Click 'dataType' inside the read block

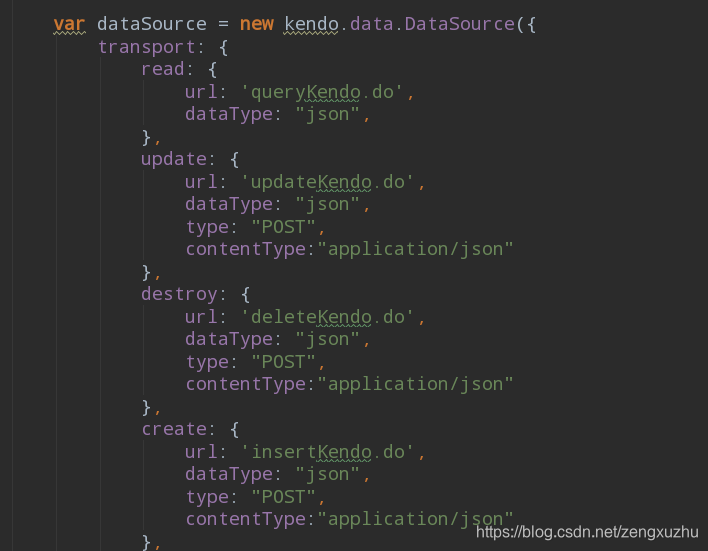point(229,114)
